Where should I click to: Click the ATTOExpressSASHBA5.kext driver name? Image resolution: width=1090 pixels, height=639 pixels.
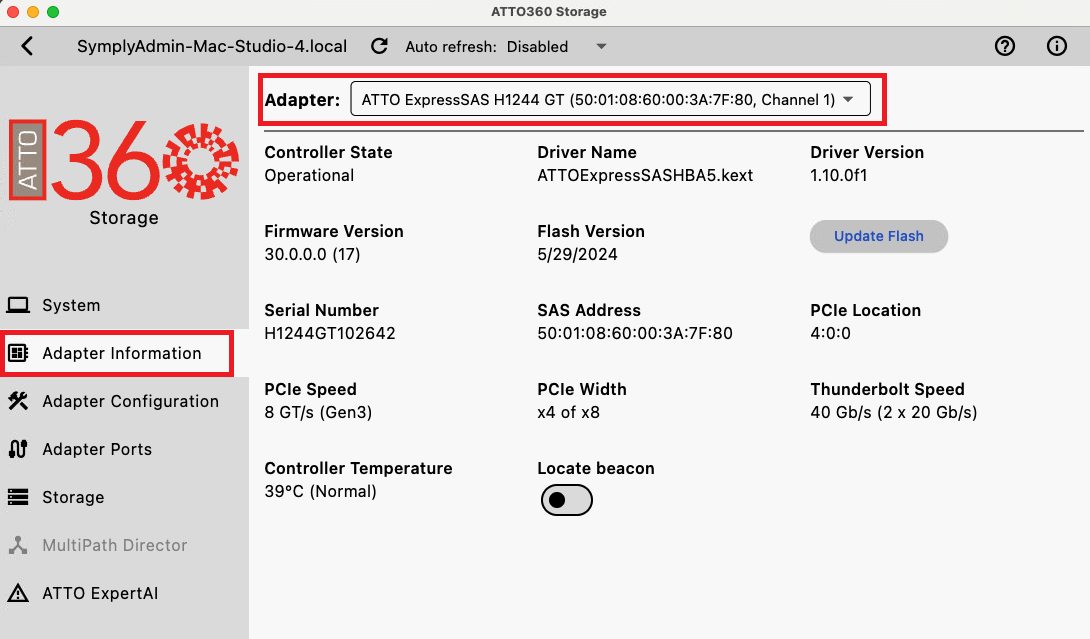click(x=645, y=175)
